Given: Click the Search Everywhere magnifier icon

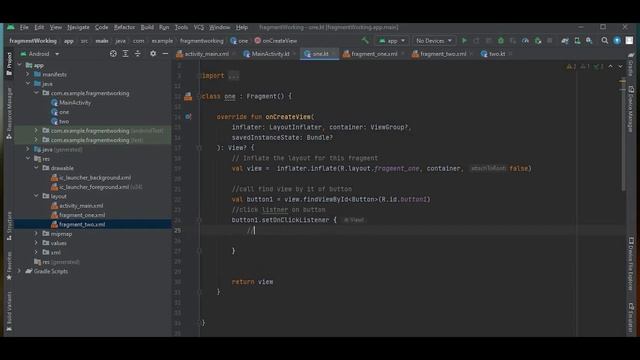Looking at the screenshot, I should 604,40.
